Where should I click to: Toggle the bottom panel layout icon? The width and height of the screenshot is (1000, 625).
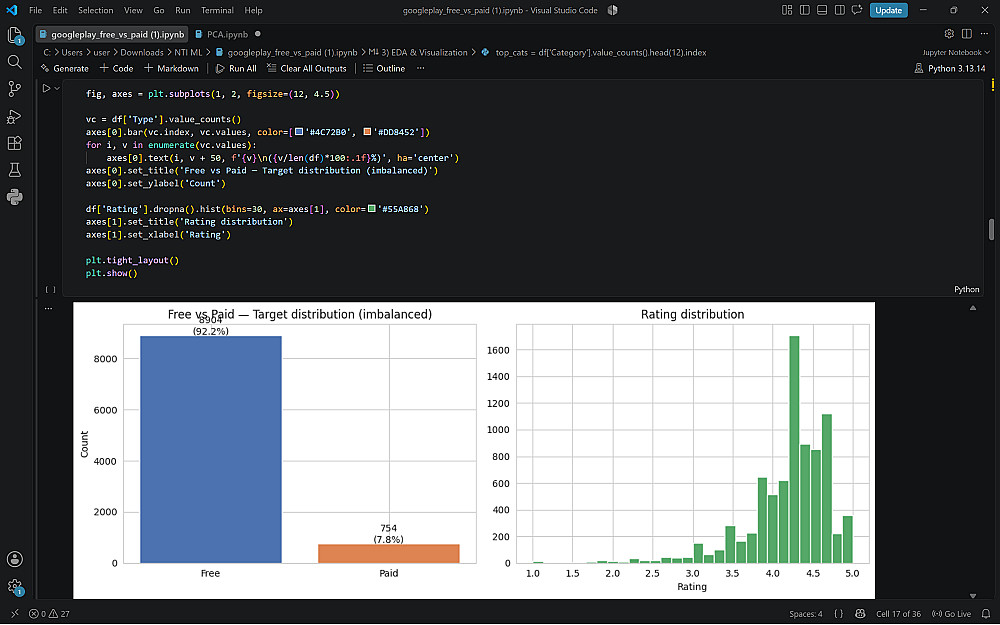[x=822, y=10]
